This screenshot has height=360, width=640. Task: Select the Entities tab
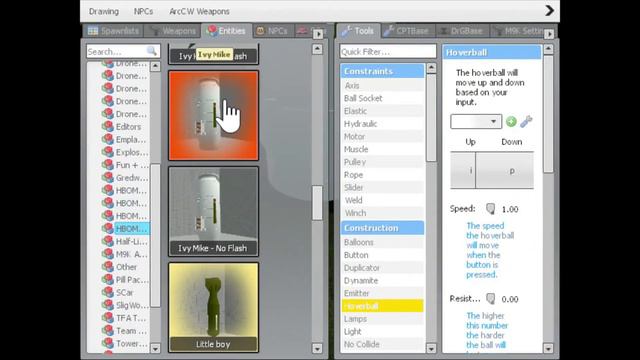[x=227, y=31]
